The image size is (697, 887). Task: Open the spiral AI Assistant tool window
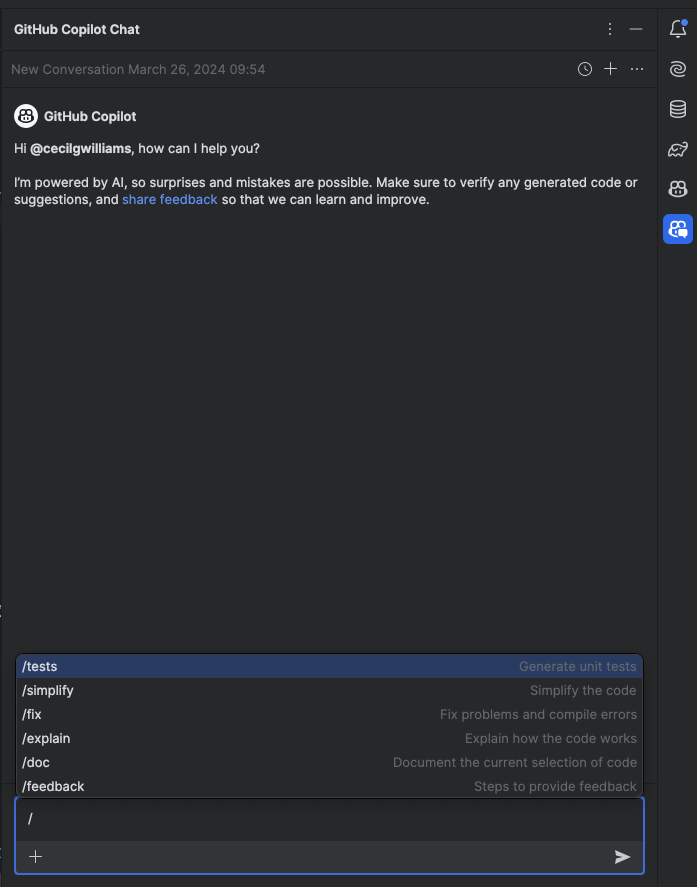[x=678, y=69]
